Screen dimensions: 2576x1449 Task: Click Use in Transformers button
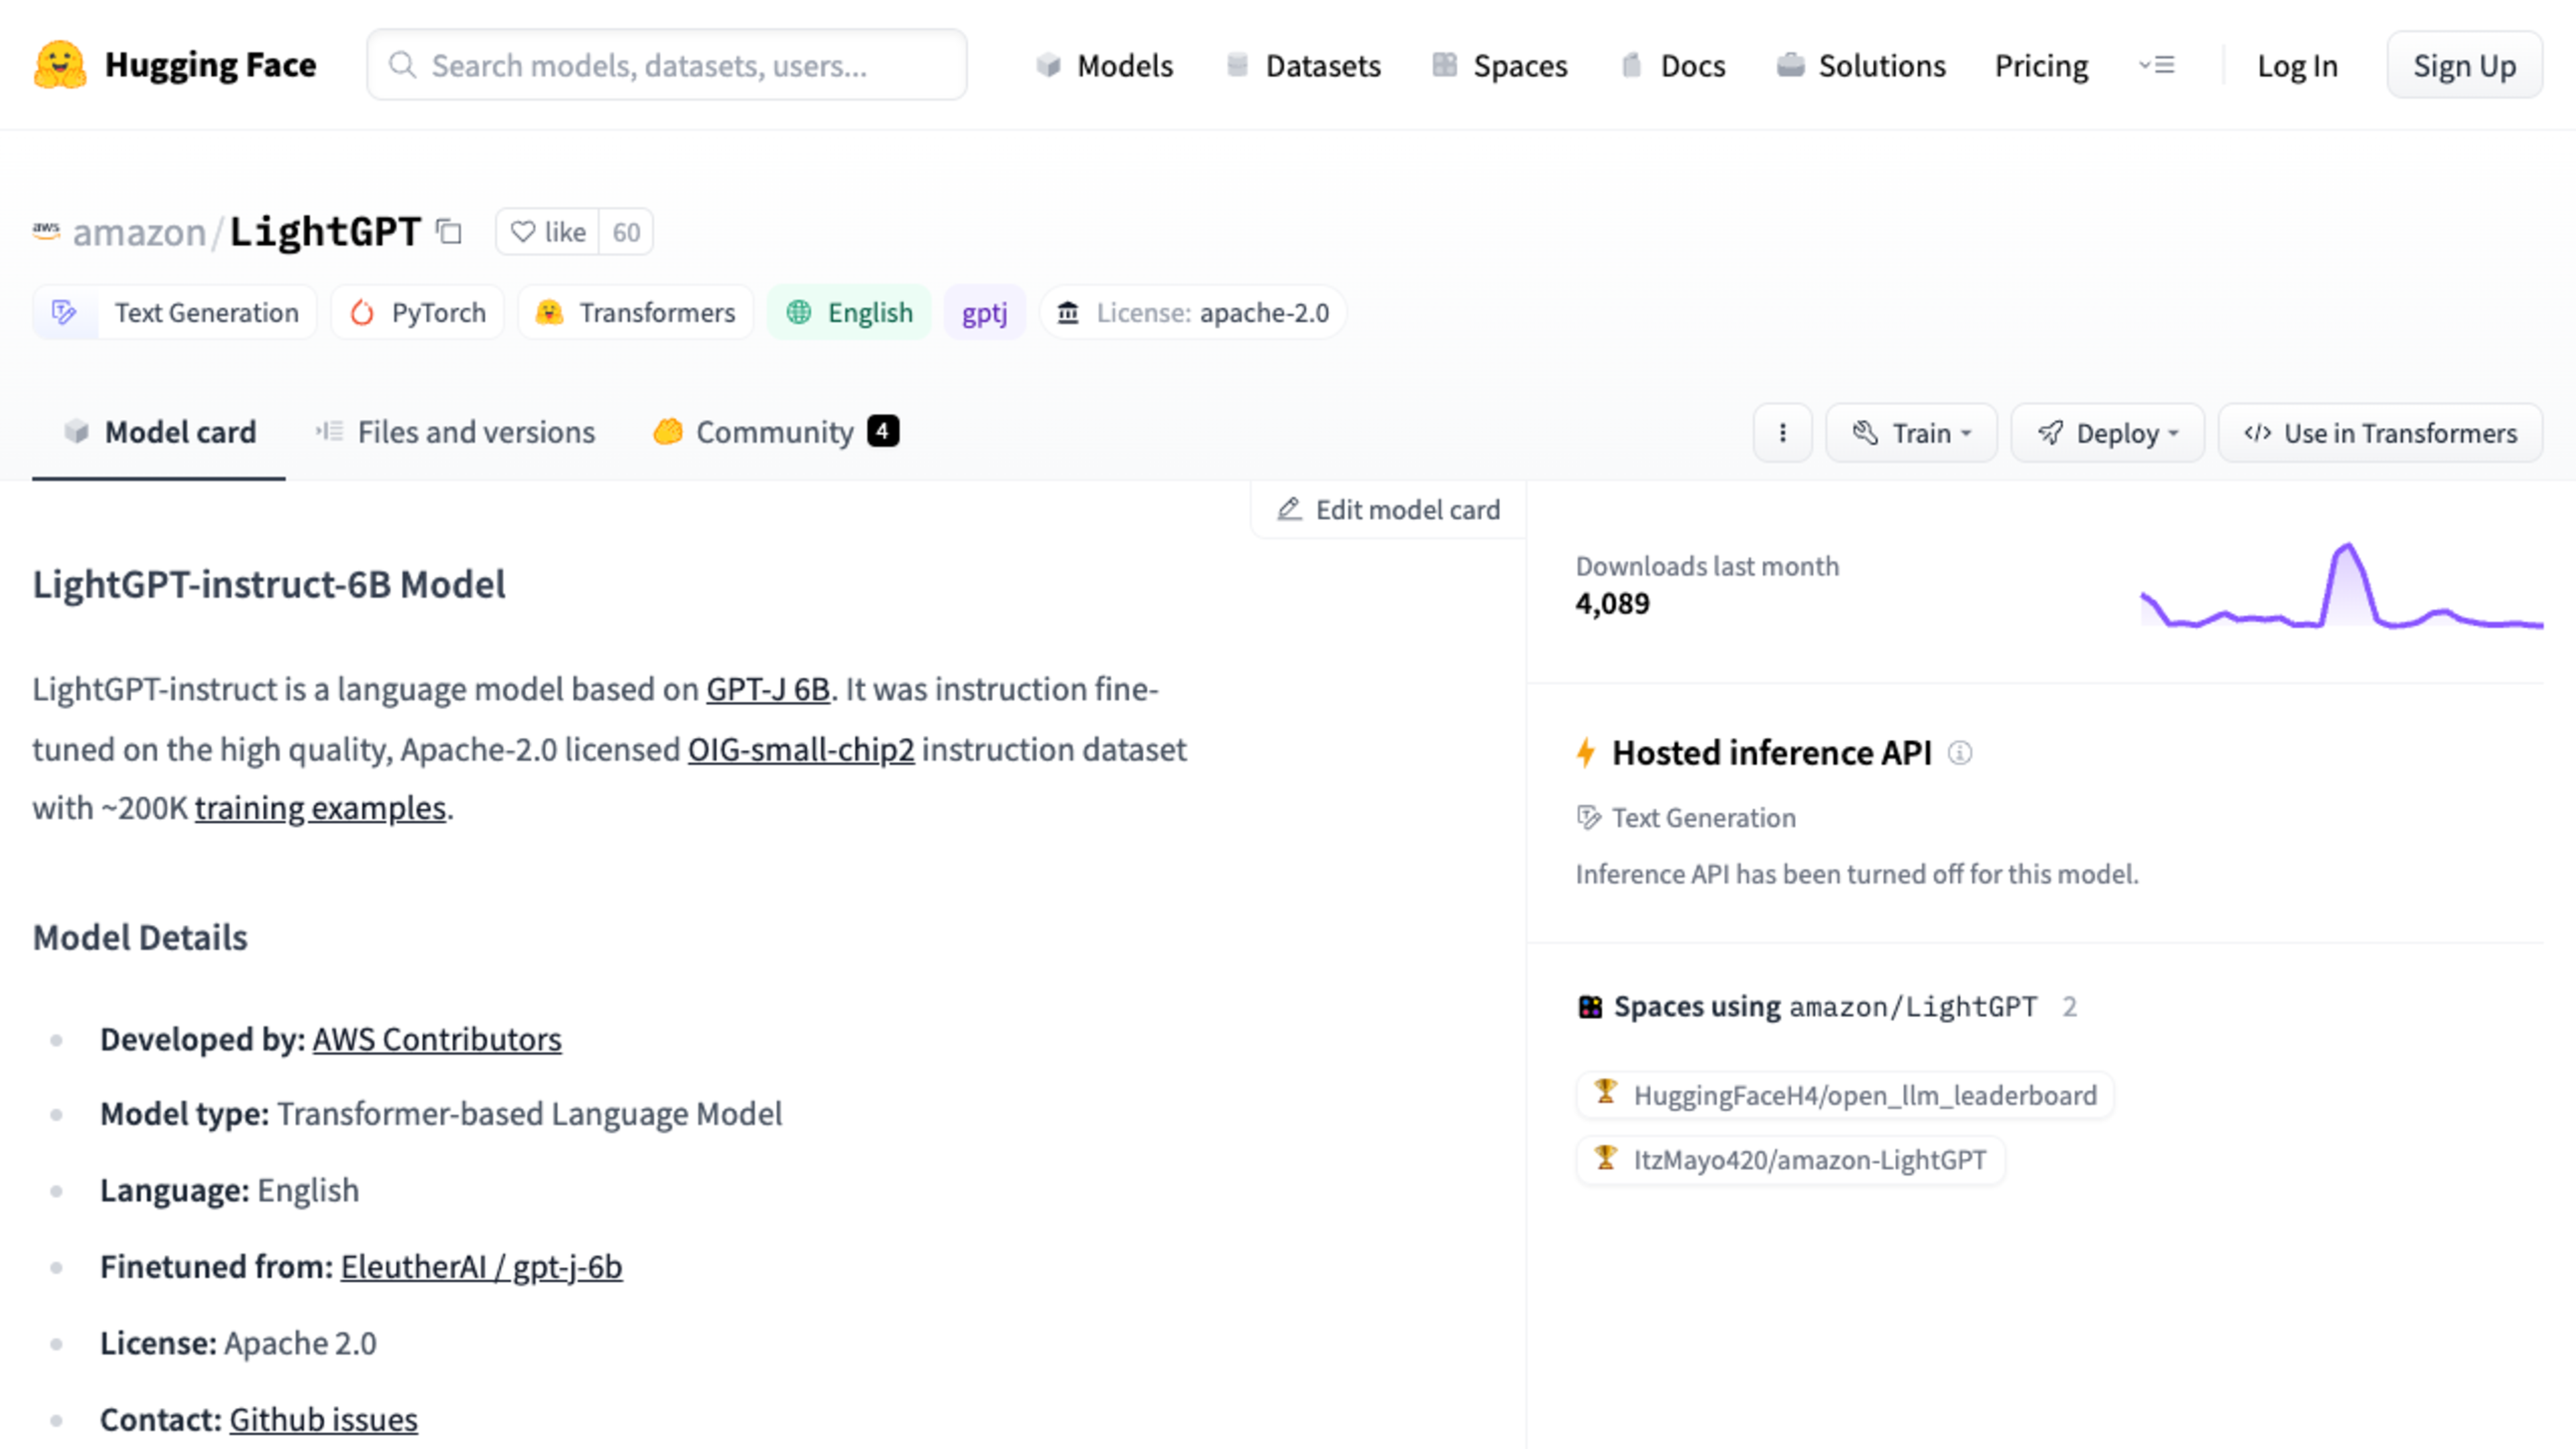point(2380,433)
